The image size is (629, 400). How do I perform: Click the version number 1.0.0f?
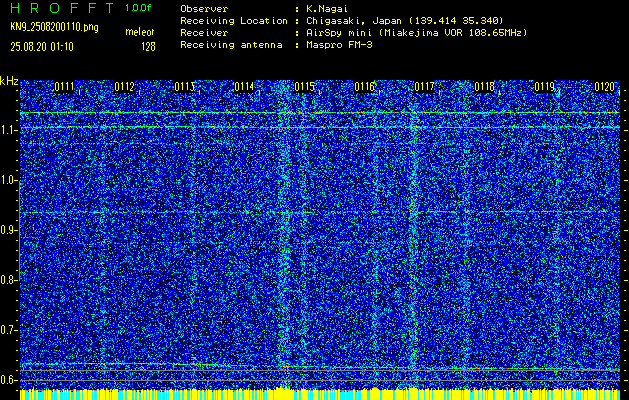click(138, 8)
